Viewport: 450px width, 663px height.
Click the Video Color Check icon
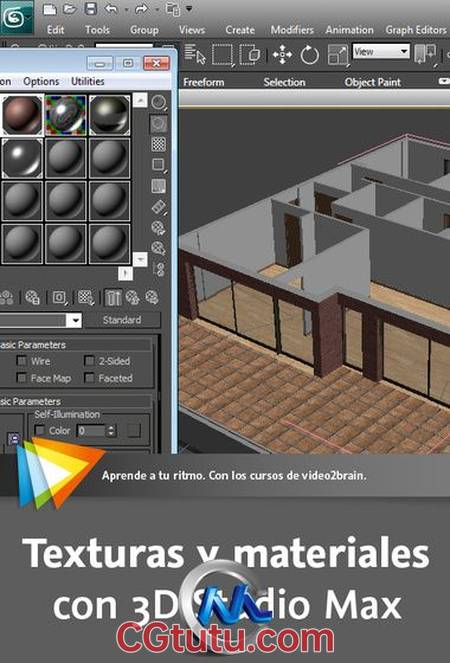tap(159, 186)
